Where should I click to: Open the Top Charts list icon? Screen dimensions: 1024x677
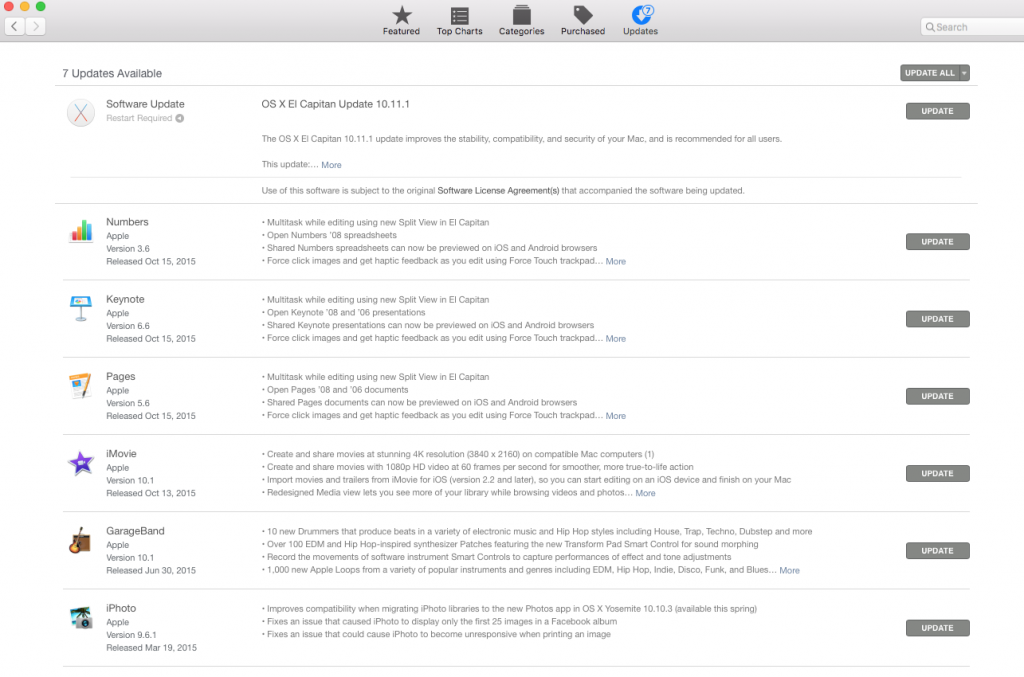coord(460,16)
